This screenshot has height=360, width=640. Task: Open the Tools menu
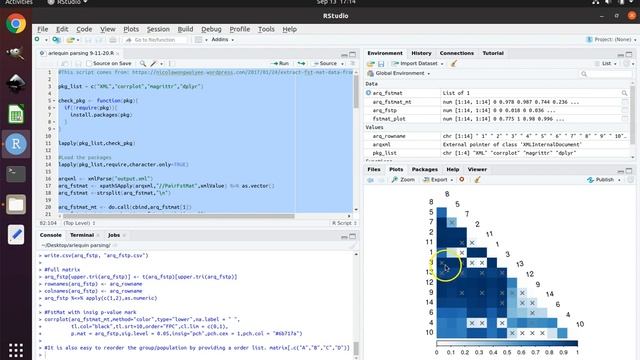266,29
